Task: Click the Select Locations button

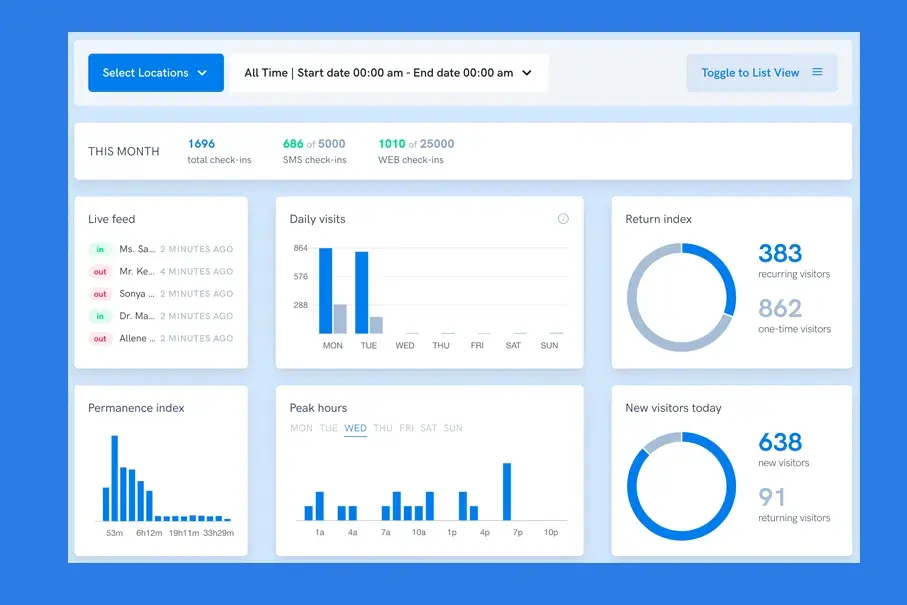Action: 156,73
